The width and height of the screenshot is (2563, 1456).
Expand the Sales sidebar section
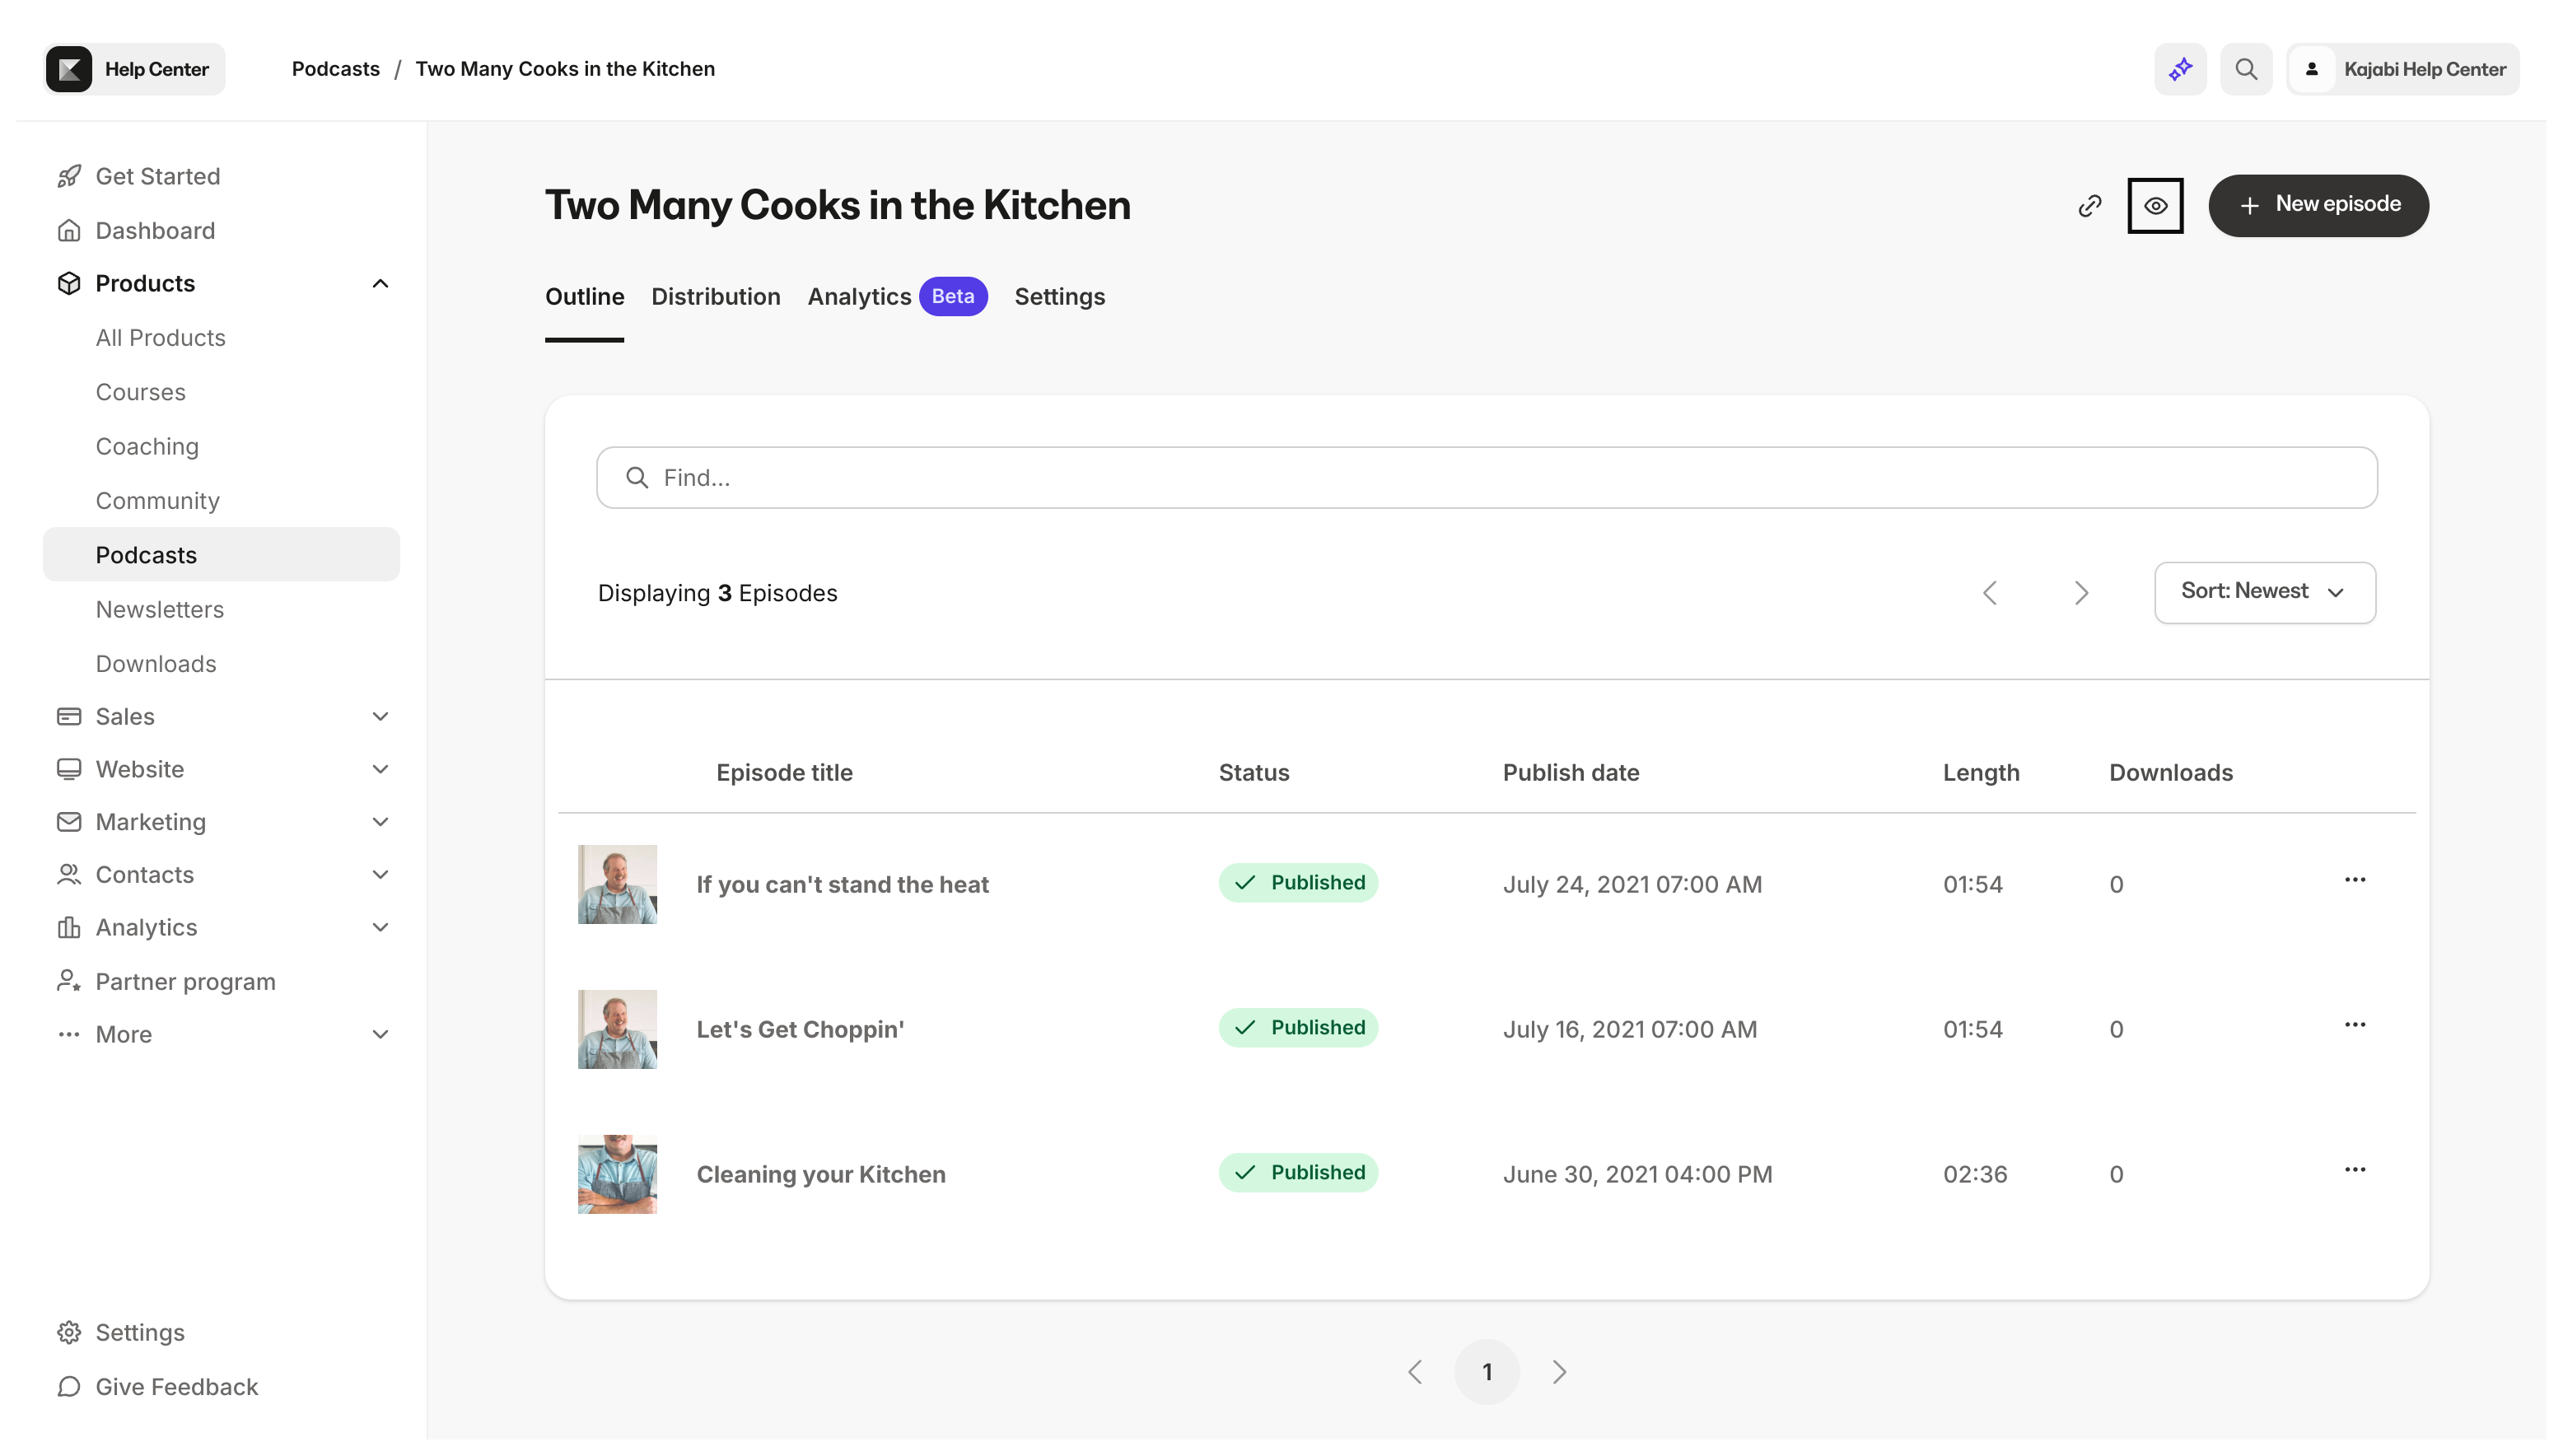pos(380,717)
